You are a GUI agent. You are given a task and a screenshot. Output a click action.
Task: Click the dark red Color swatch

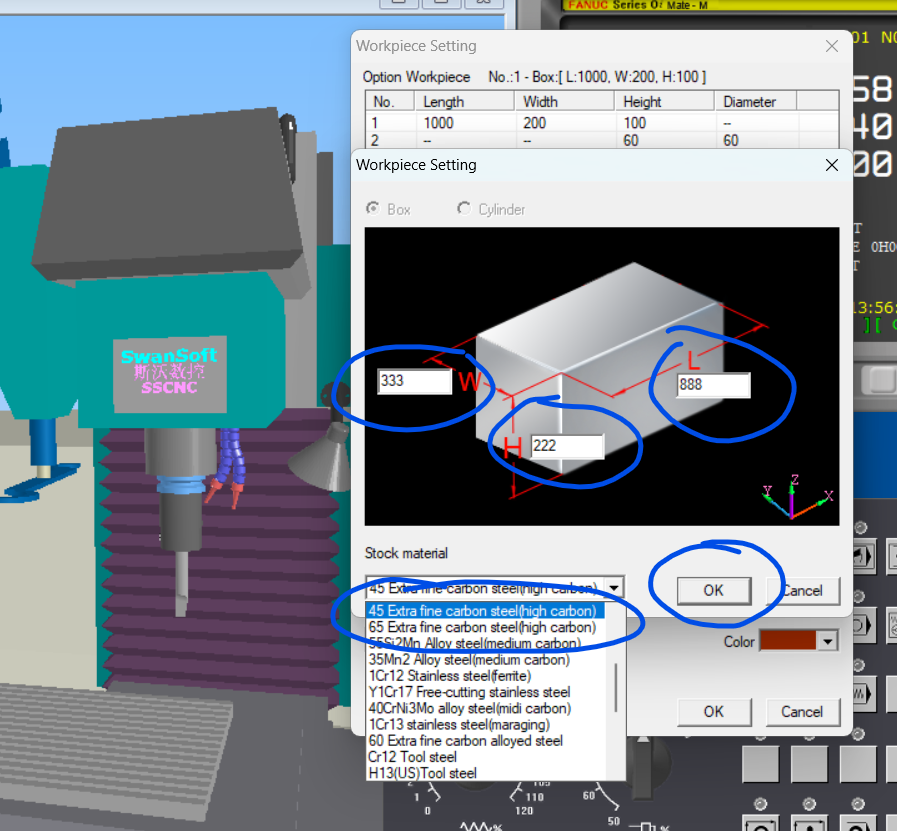coord(787,642)
